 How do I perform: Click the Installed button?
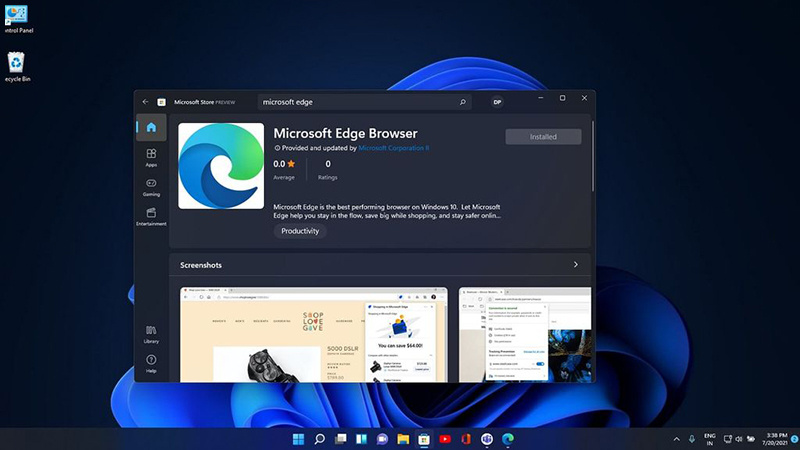(x=543, y=137)
